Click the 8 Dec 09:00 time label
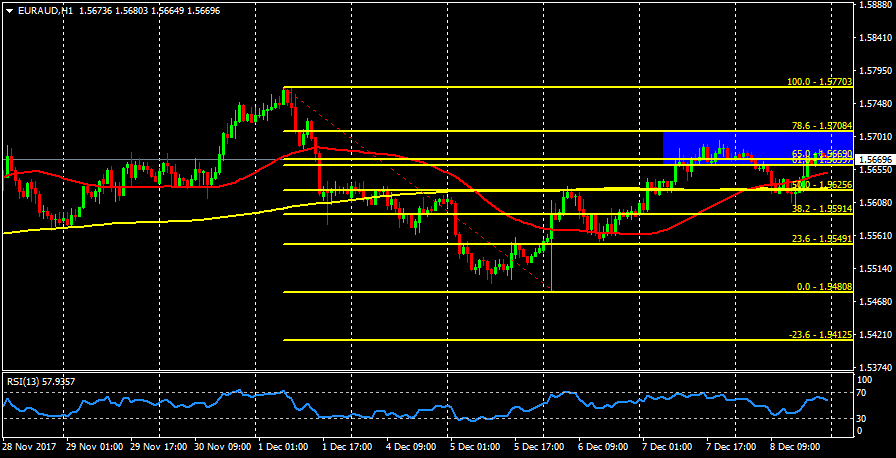 tap(798, 446)
